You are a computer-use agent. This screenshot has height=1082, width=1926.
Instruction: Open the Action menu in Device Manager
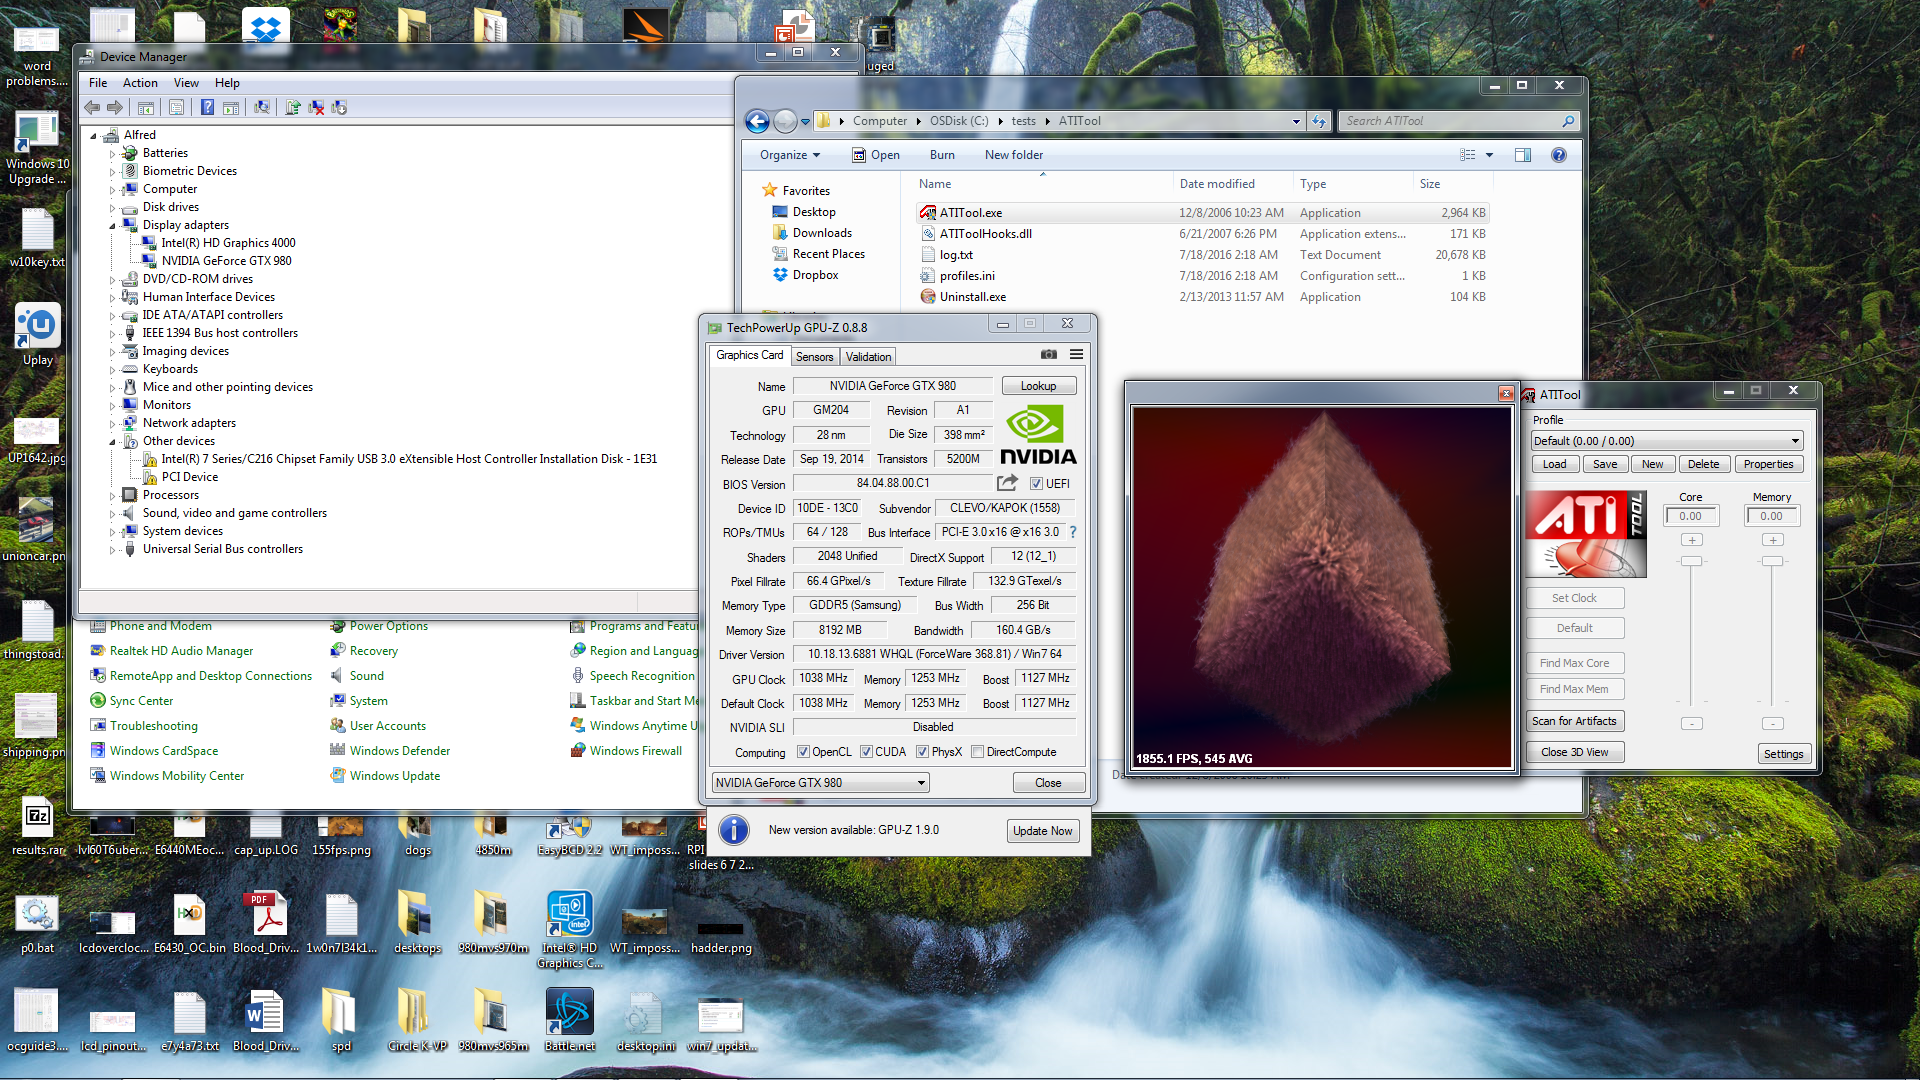click(x=140, y=83)
